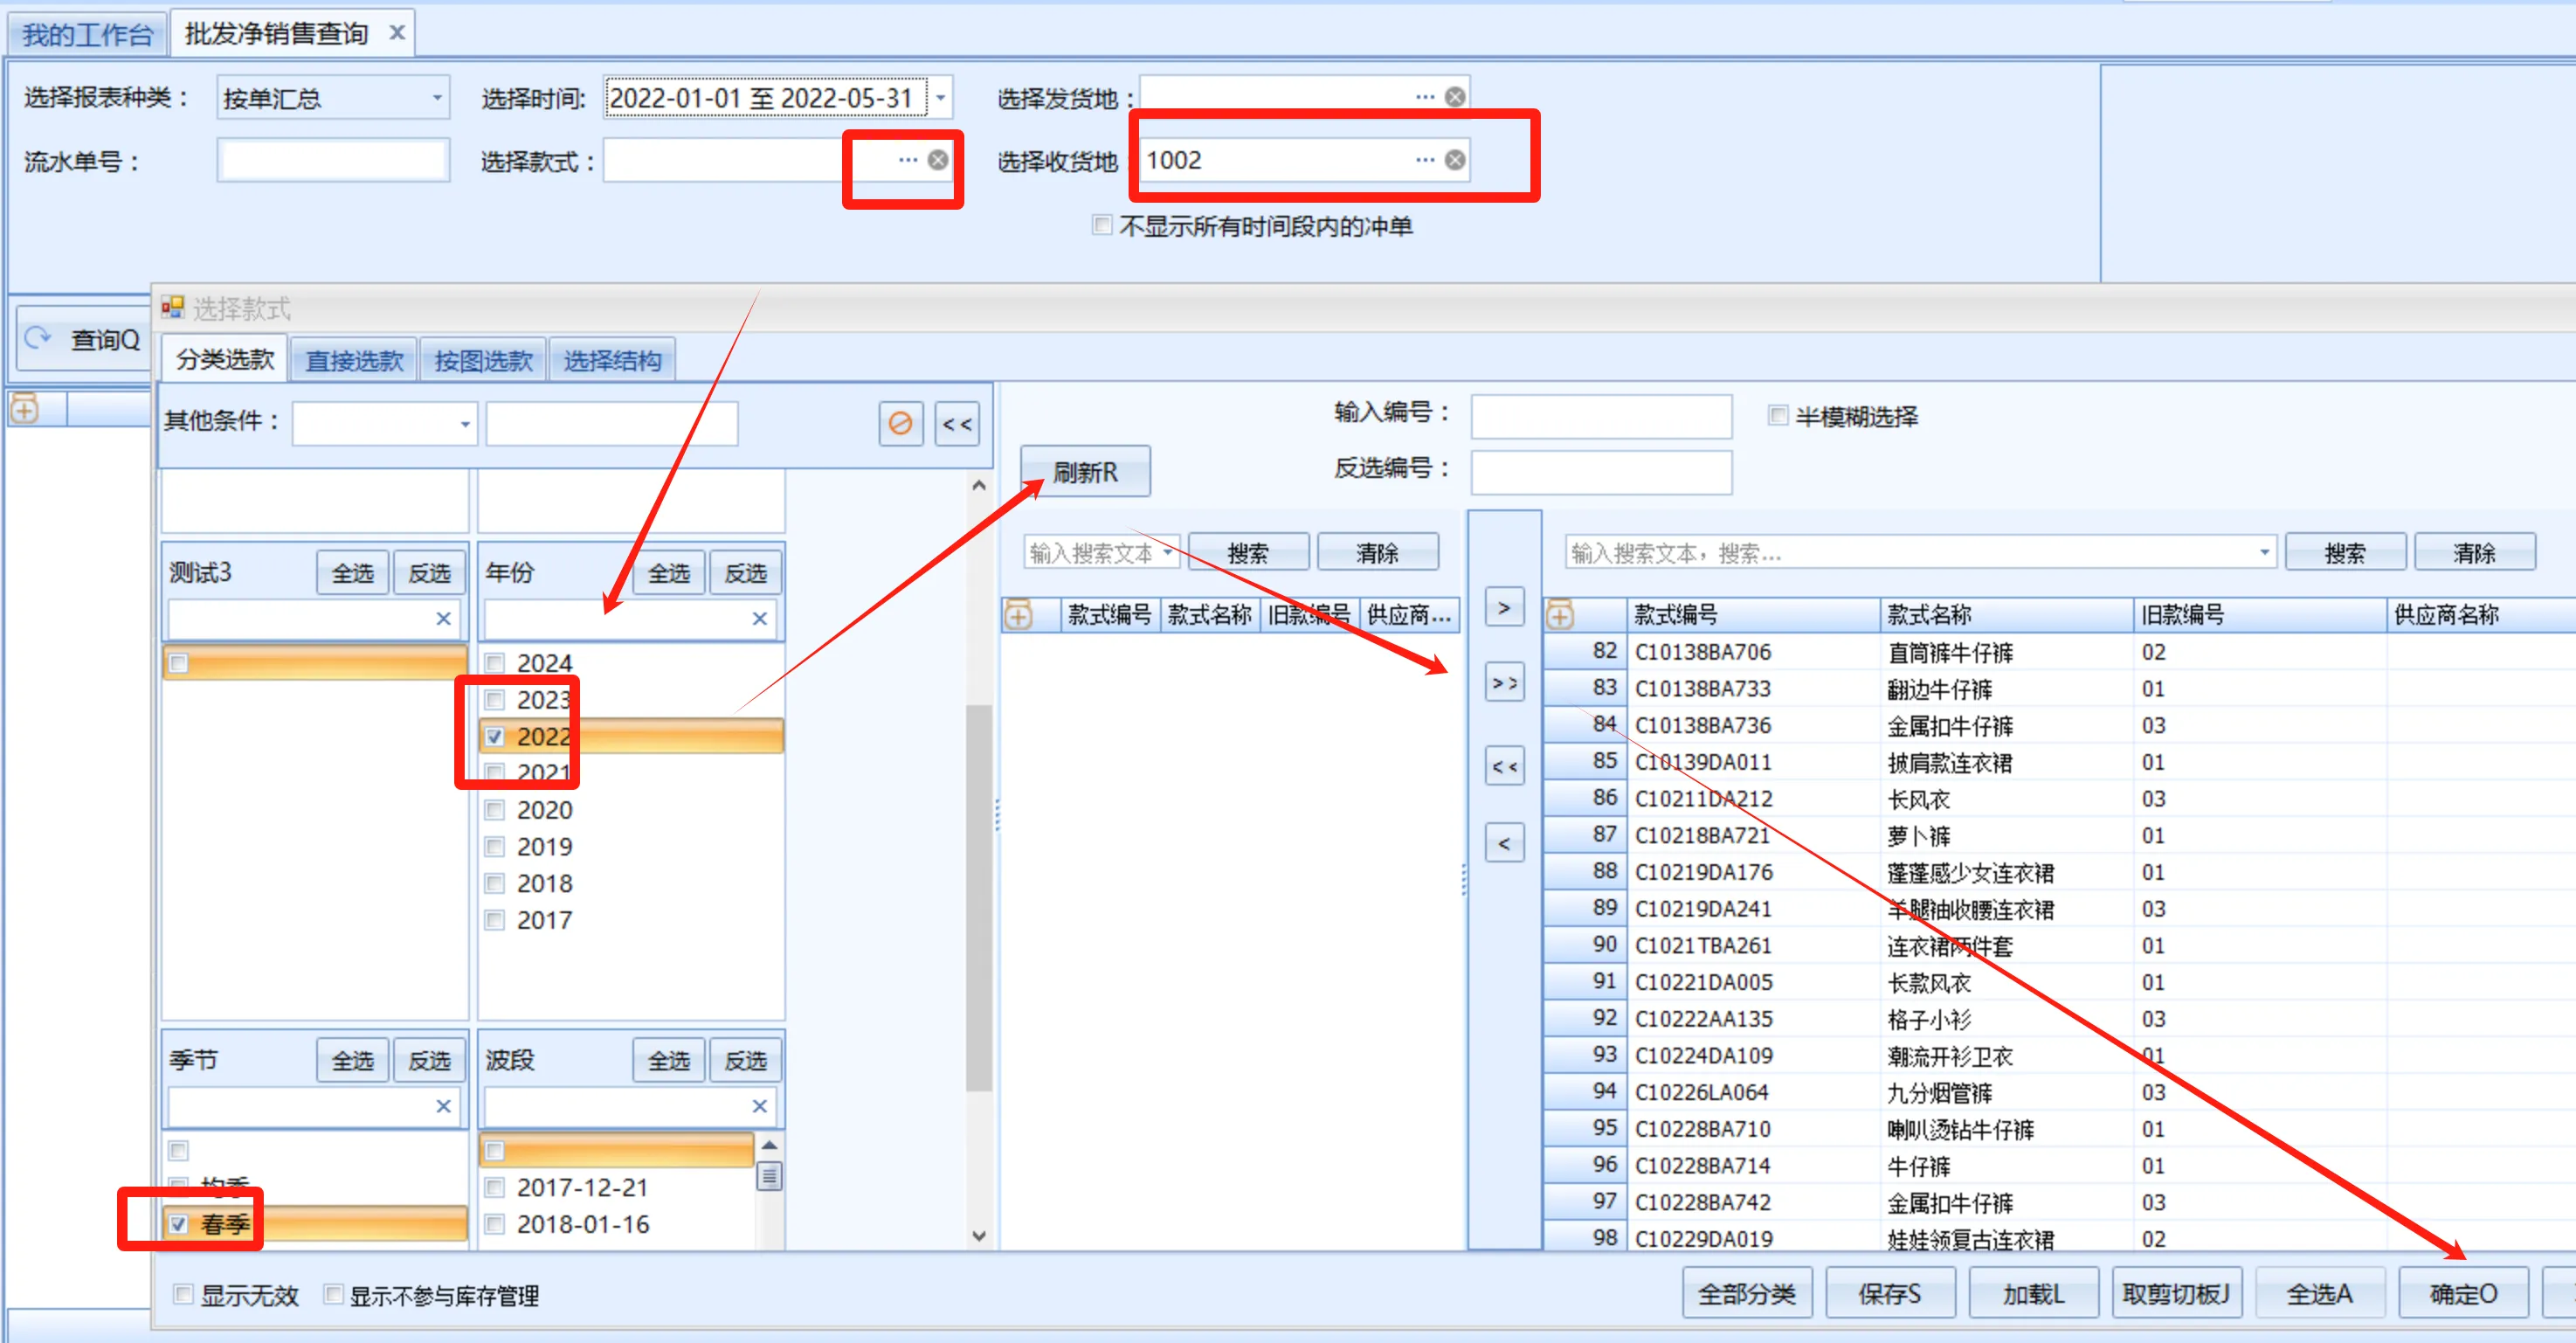Click the 输入编号 text field
Screen dimensions: 2576x1343
[1600, 416]
